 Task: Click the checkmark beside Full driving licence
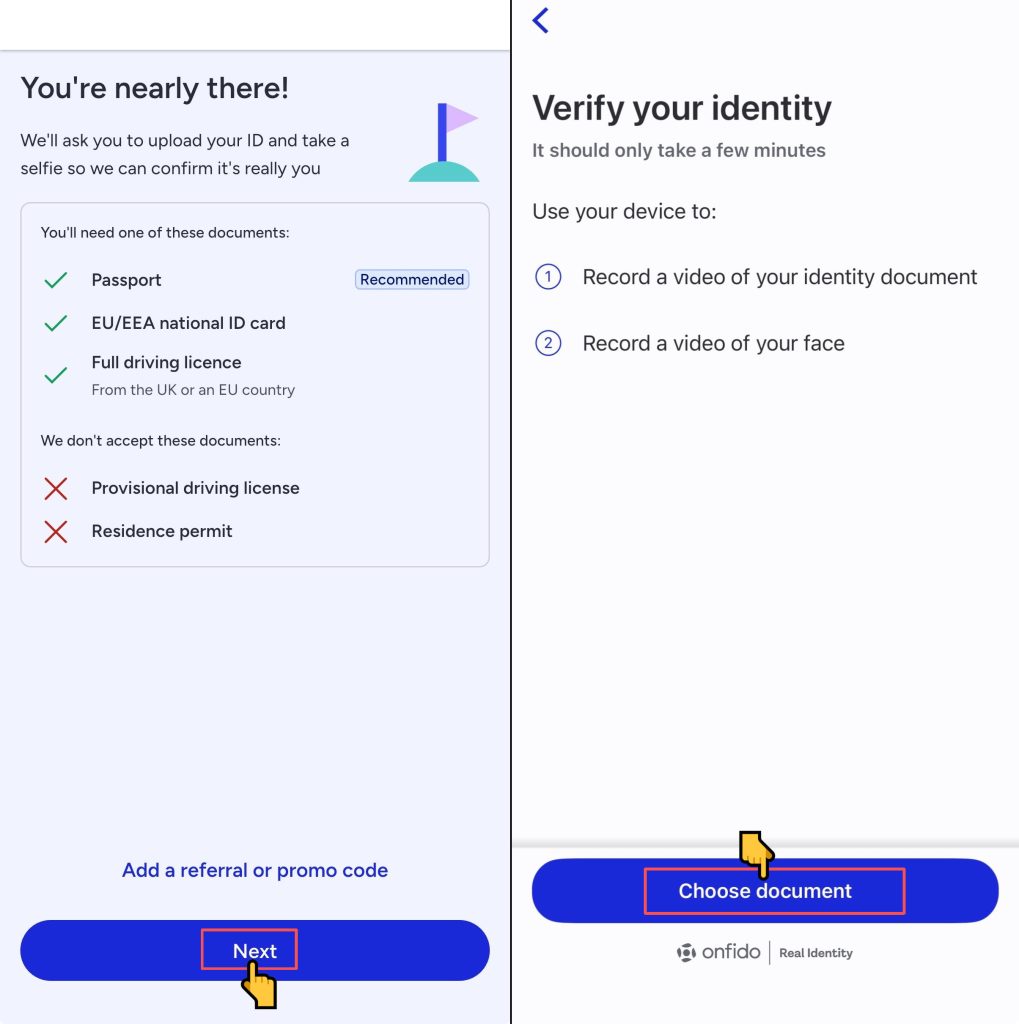[x=56, y=375]
